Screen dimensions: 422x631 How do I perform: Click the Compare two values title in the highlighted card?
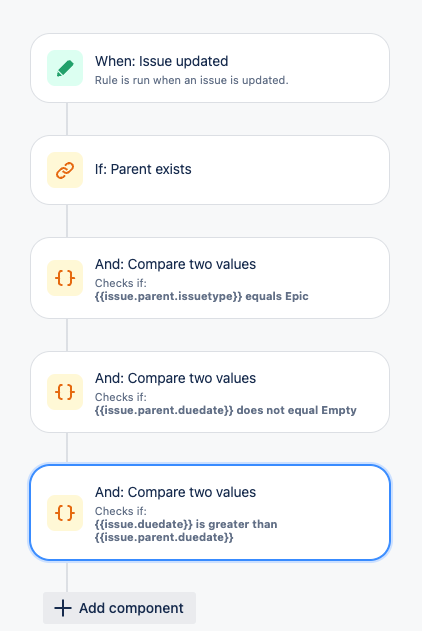pos(175,492)
